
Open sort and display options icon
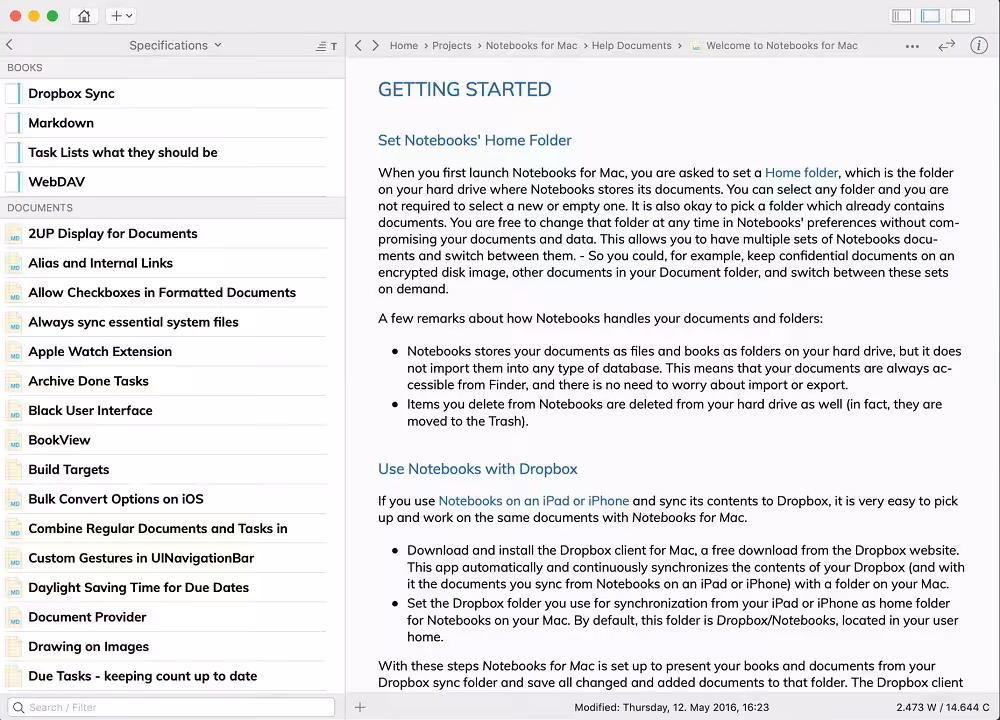[x=327, y=46]
